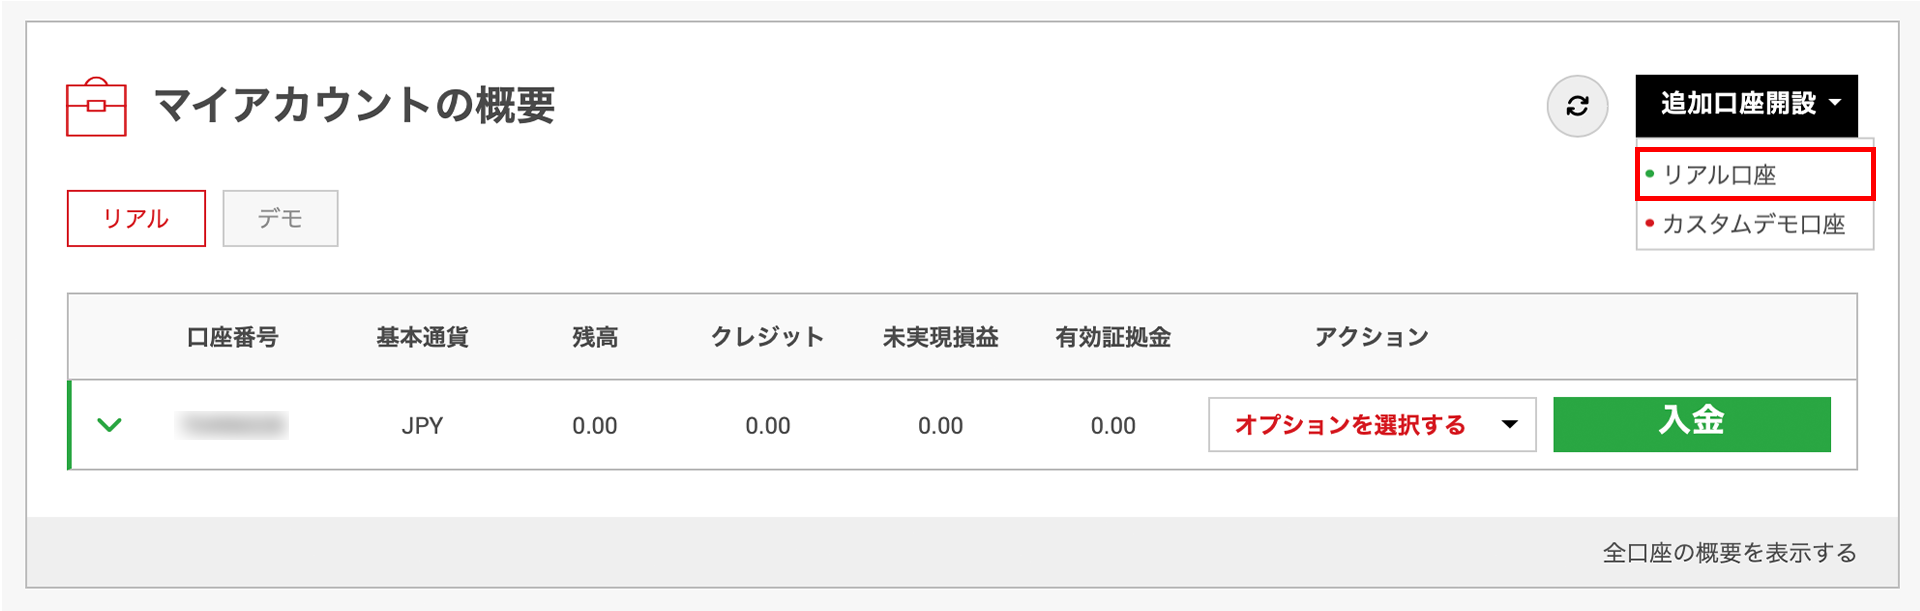Open the オプションを選択する dropdown
This screenshot has width=1920, height=611.
pos(1371,425)
